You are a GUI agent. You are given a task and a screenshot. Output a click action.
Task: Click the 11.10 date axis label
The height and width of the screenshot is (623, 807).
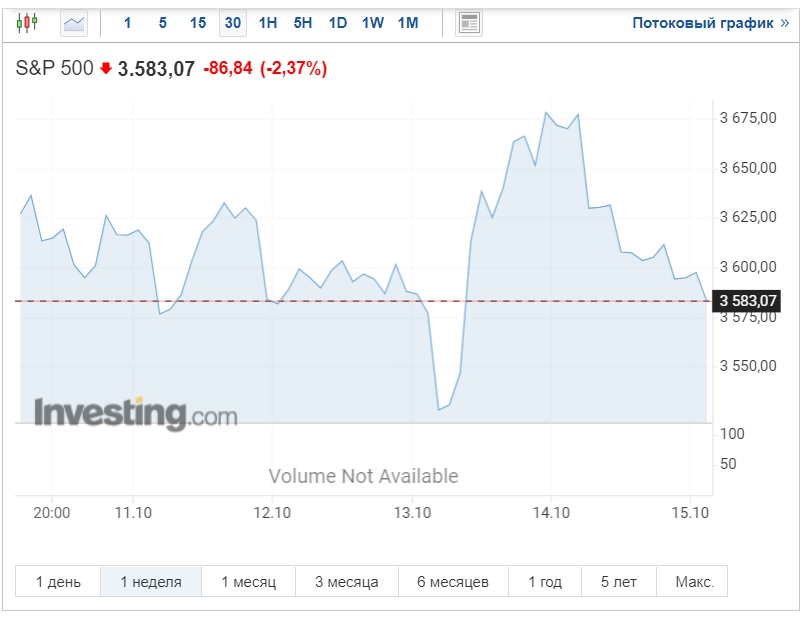pyautogui.click(x=133, y=513)
